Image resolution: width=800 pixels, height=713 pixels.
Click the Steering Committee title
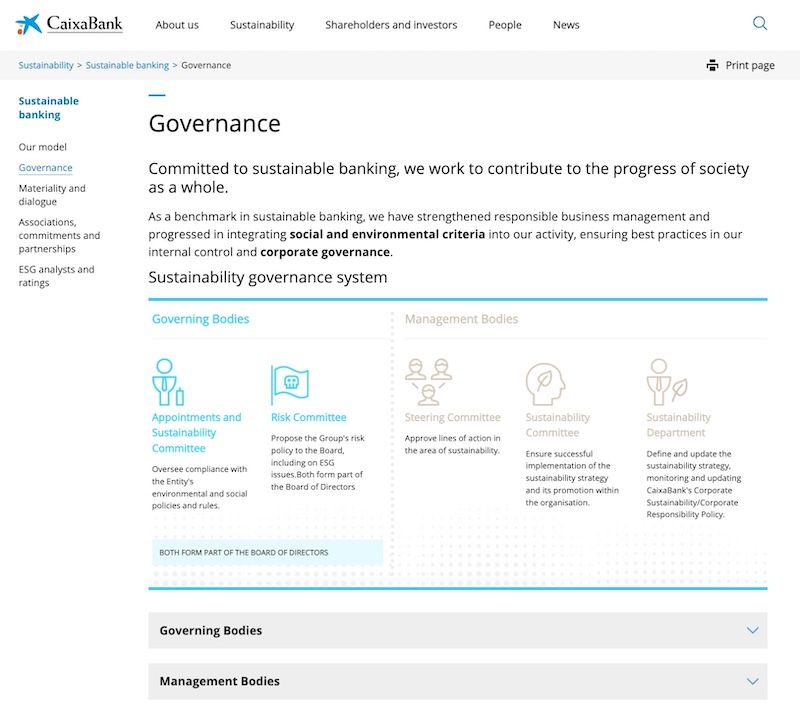pos(453,417)
